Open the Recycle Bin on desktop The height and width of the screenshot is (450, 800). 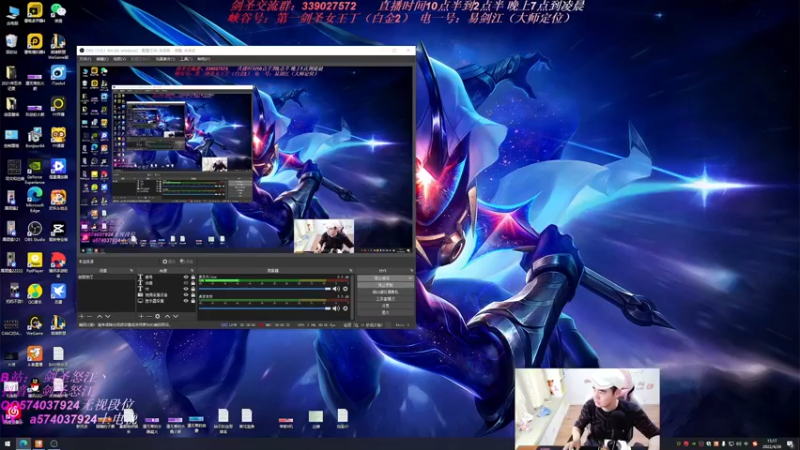[x=11, y=44]
